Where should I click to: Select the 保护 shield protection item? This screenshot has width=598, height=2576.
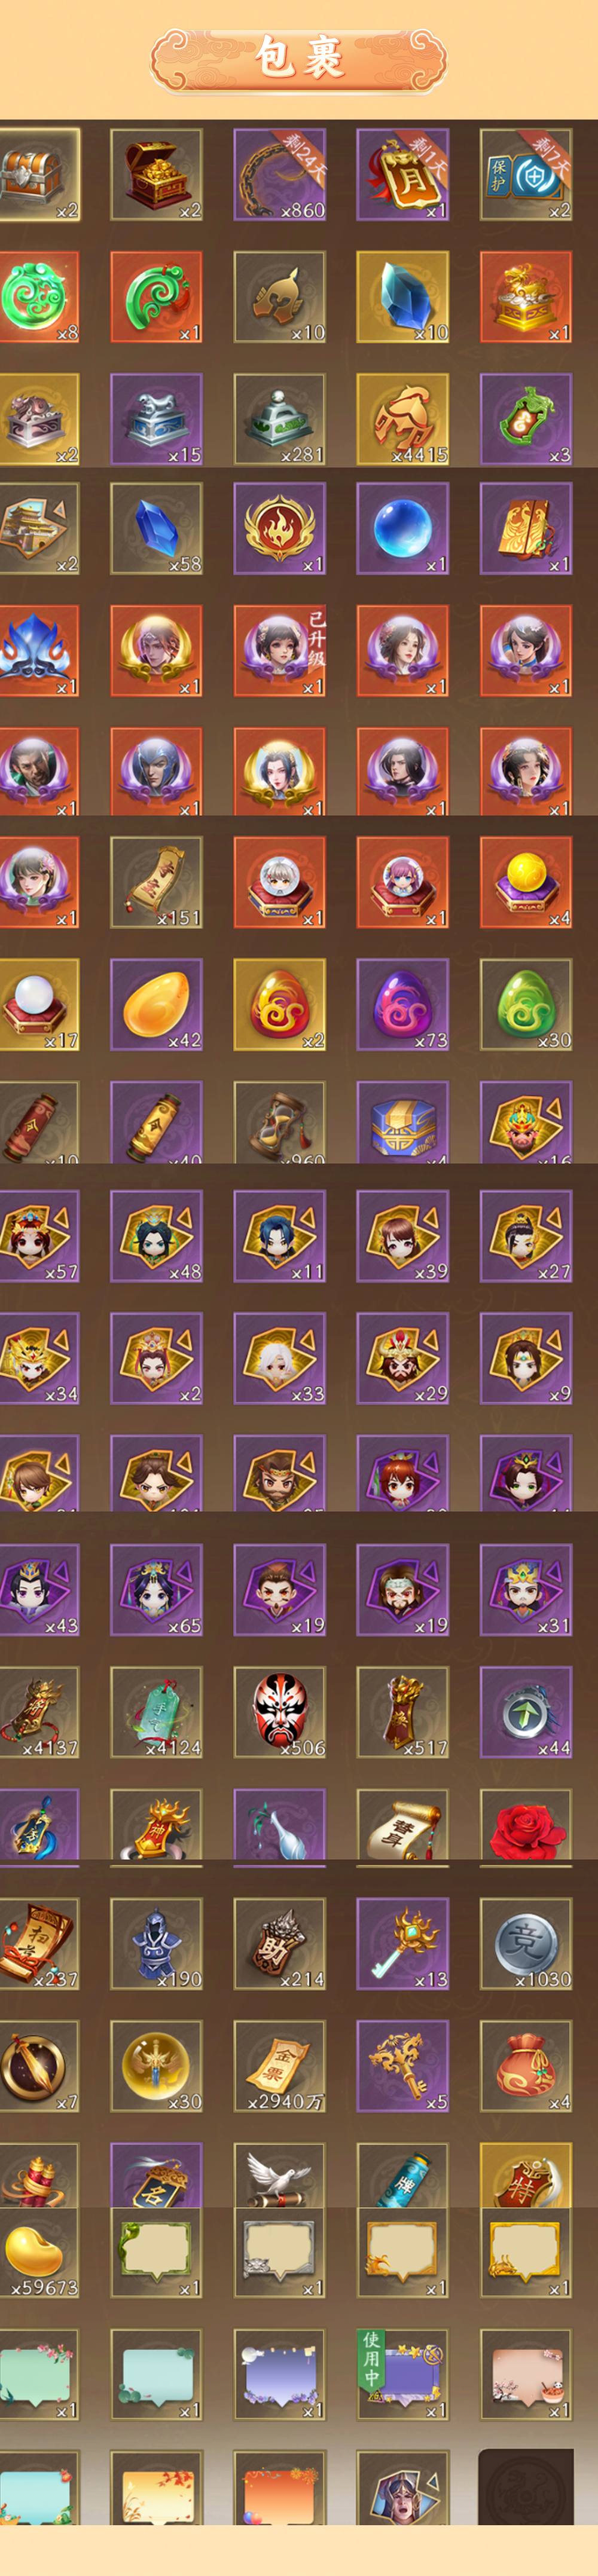coord(525,174)
